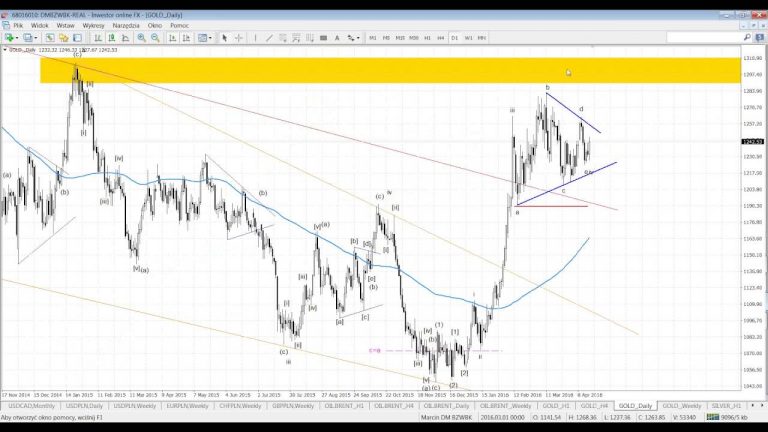768x432 pixels.
Task: Expand the Arrows tool dropdown
Action: pyautogui.click(x=359, y=38)
